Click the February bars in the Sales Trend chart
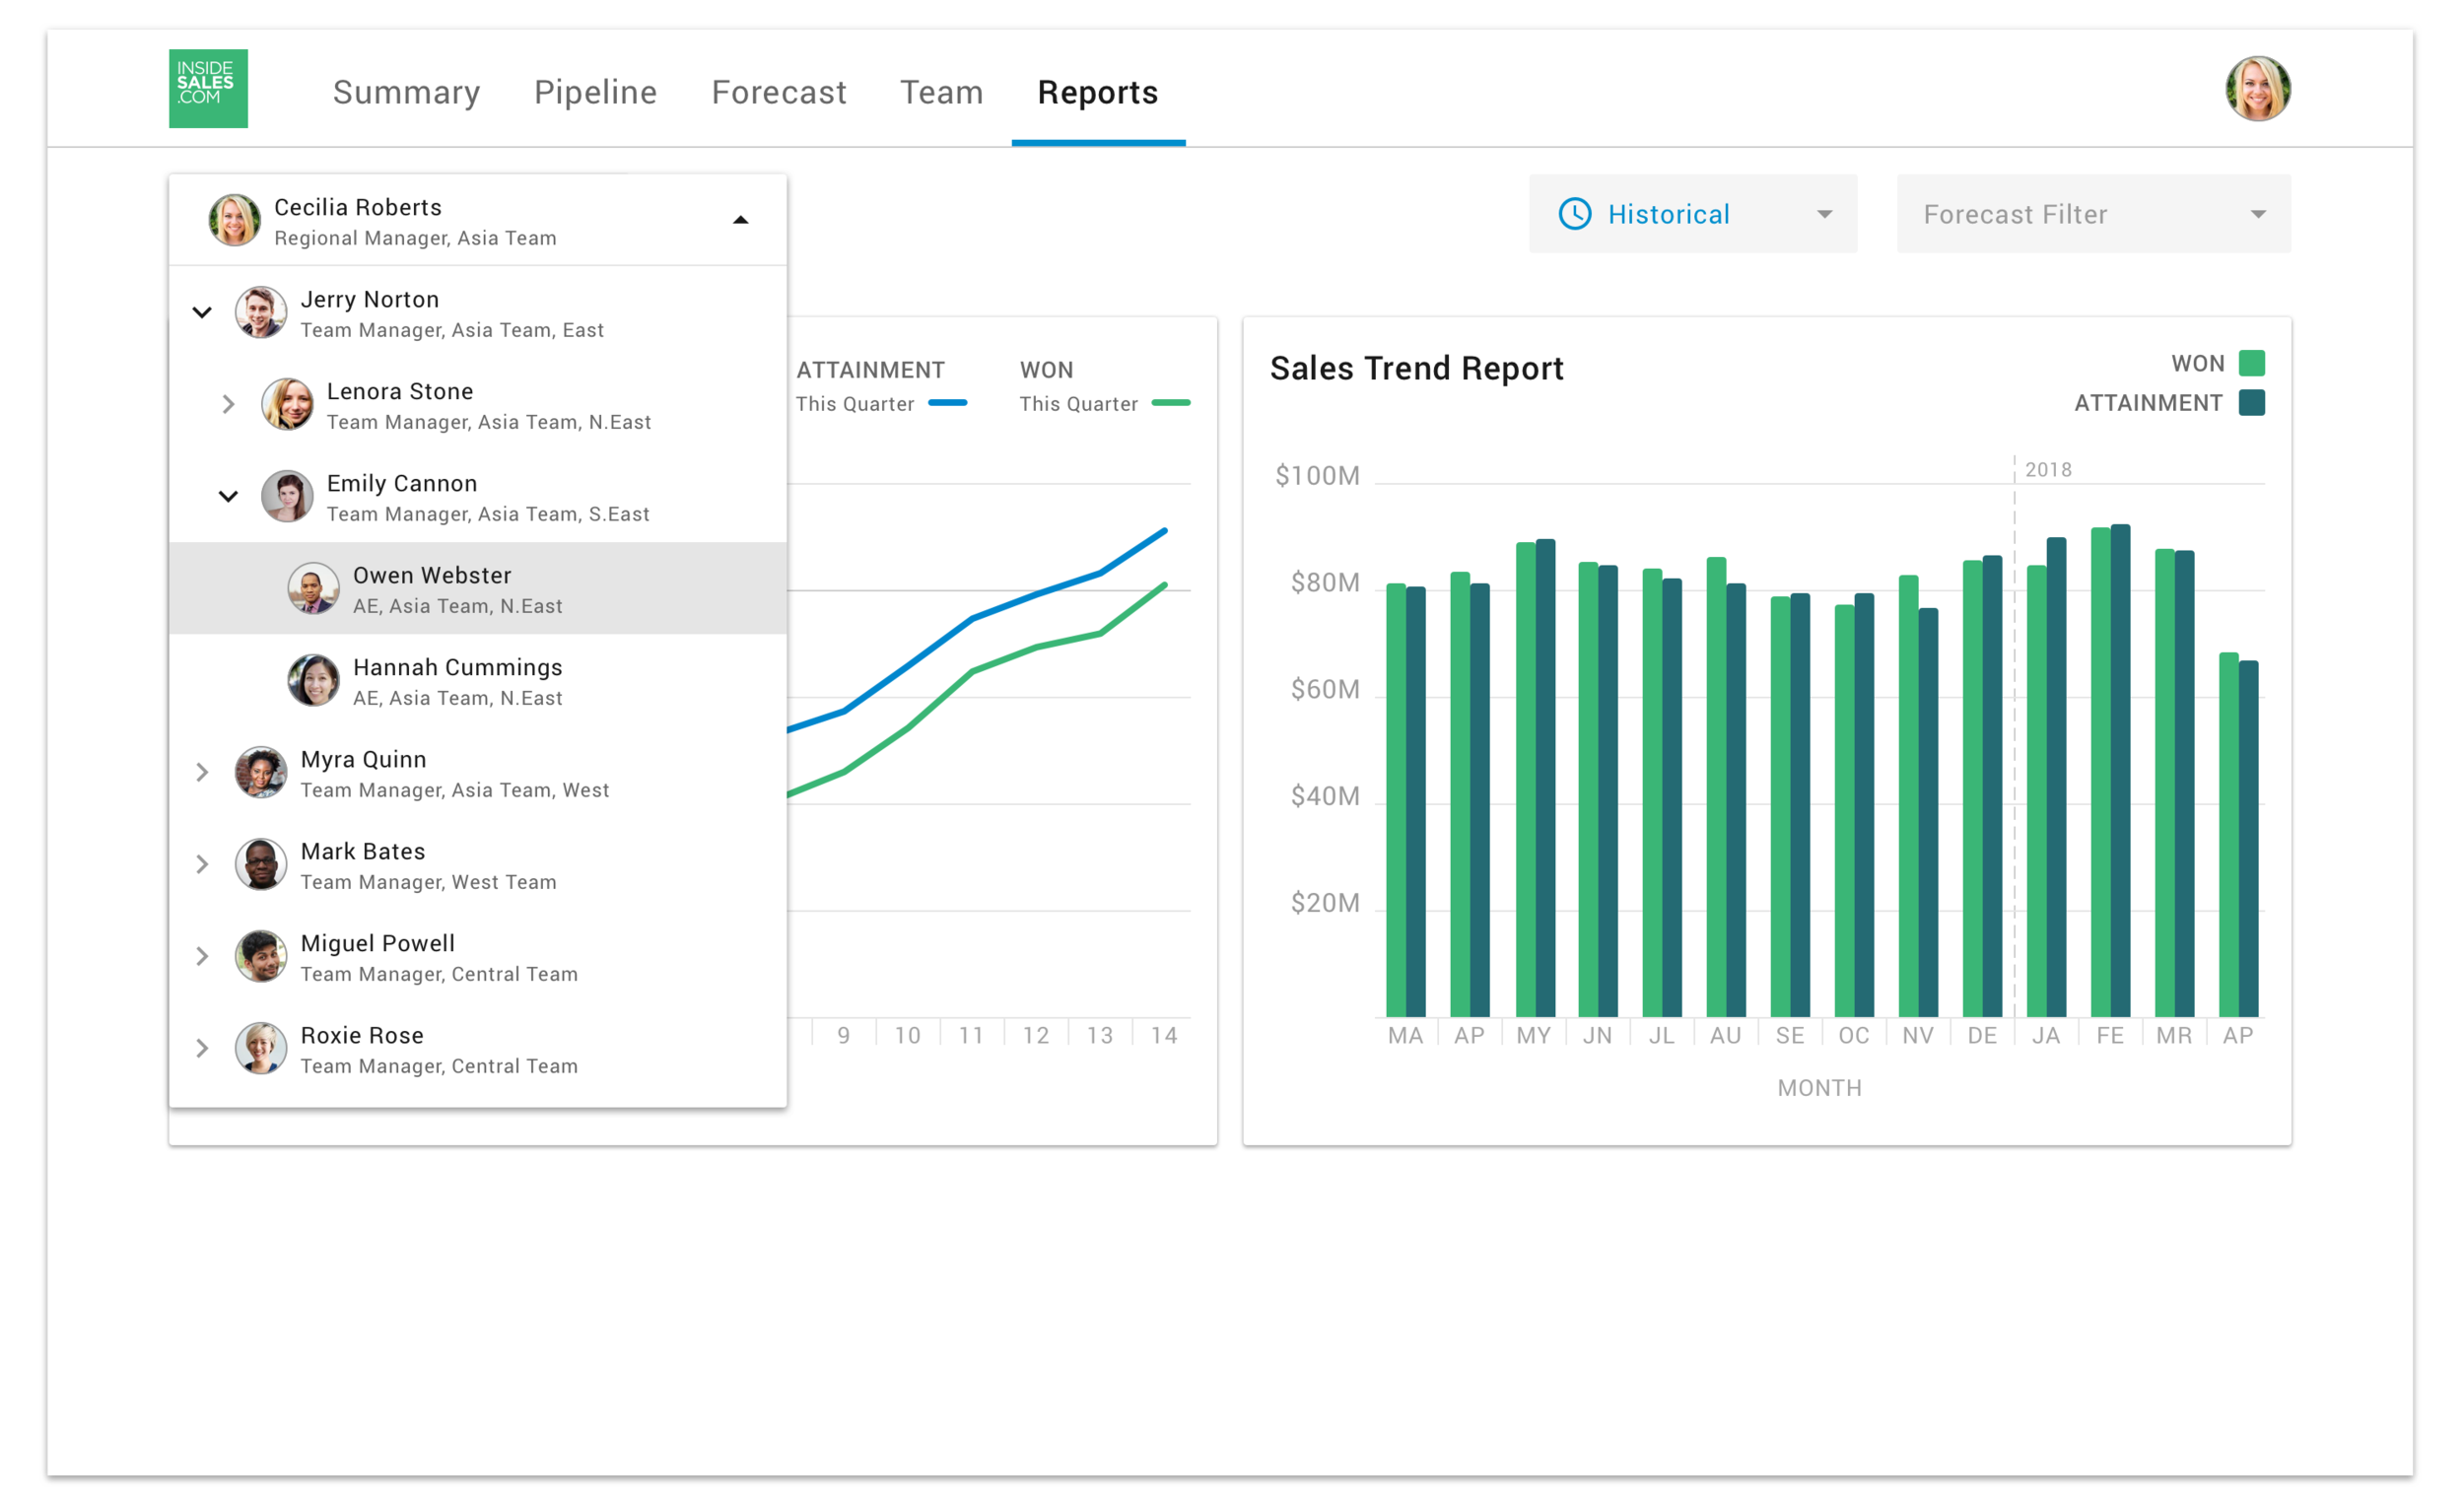 pyautogui.click(x=2110, y=770)
